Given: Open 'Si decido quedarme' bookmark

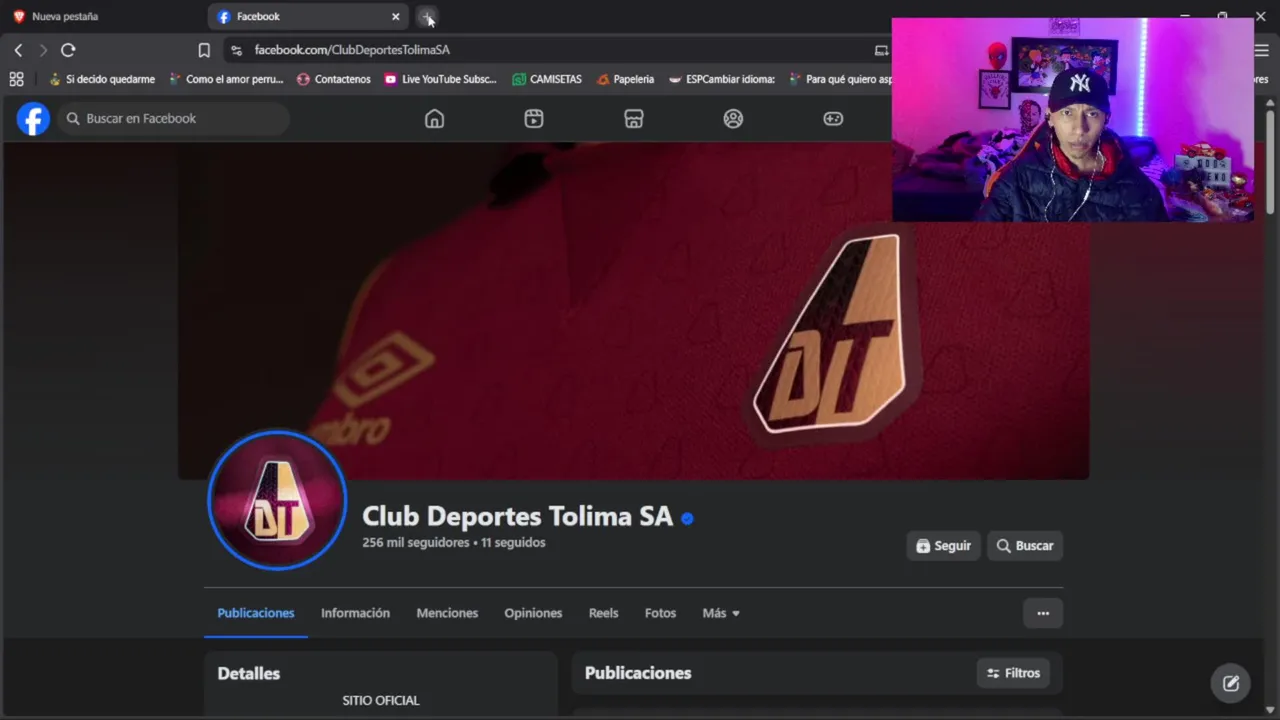Looking at the screenshot, I should click(x=102, y=79).
